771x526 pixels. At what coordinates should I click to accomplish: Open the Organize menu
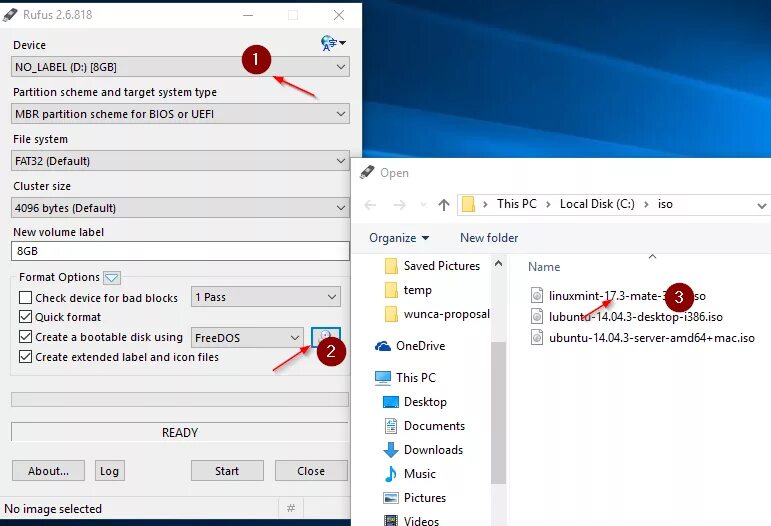399,238
